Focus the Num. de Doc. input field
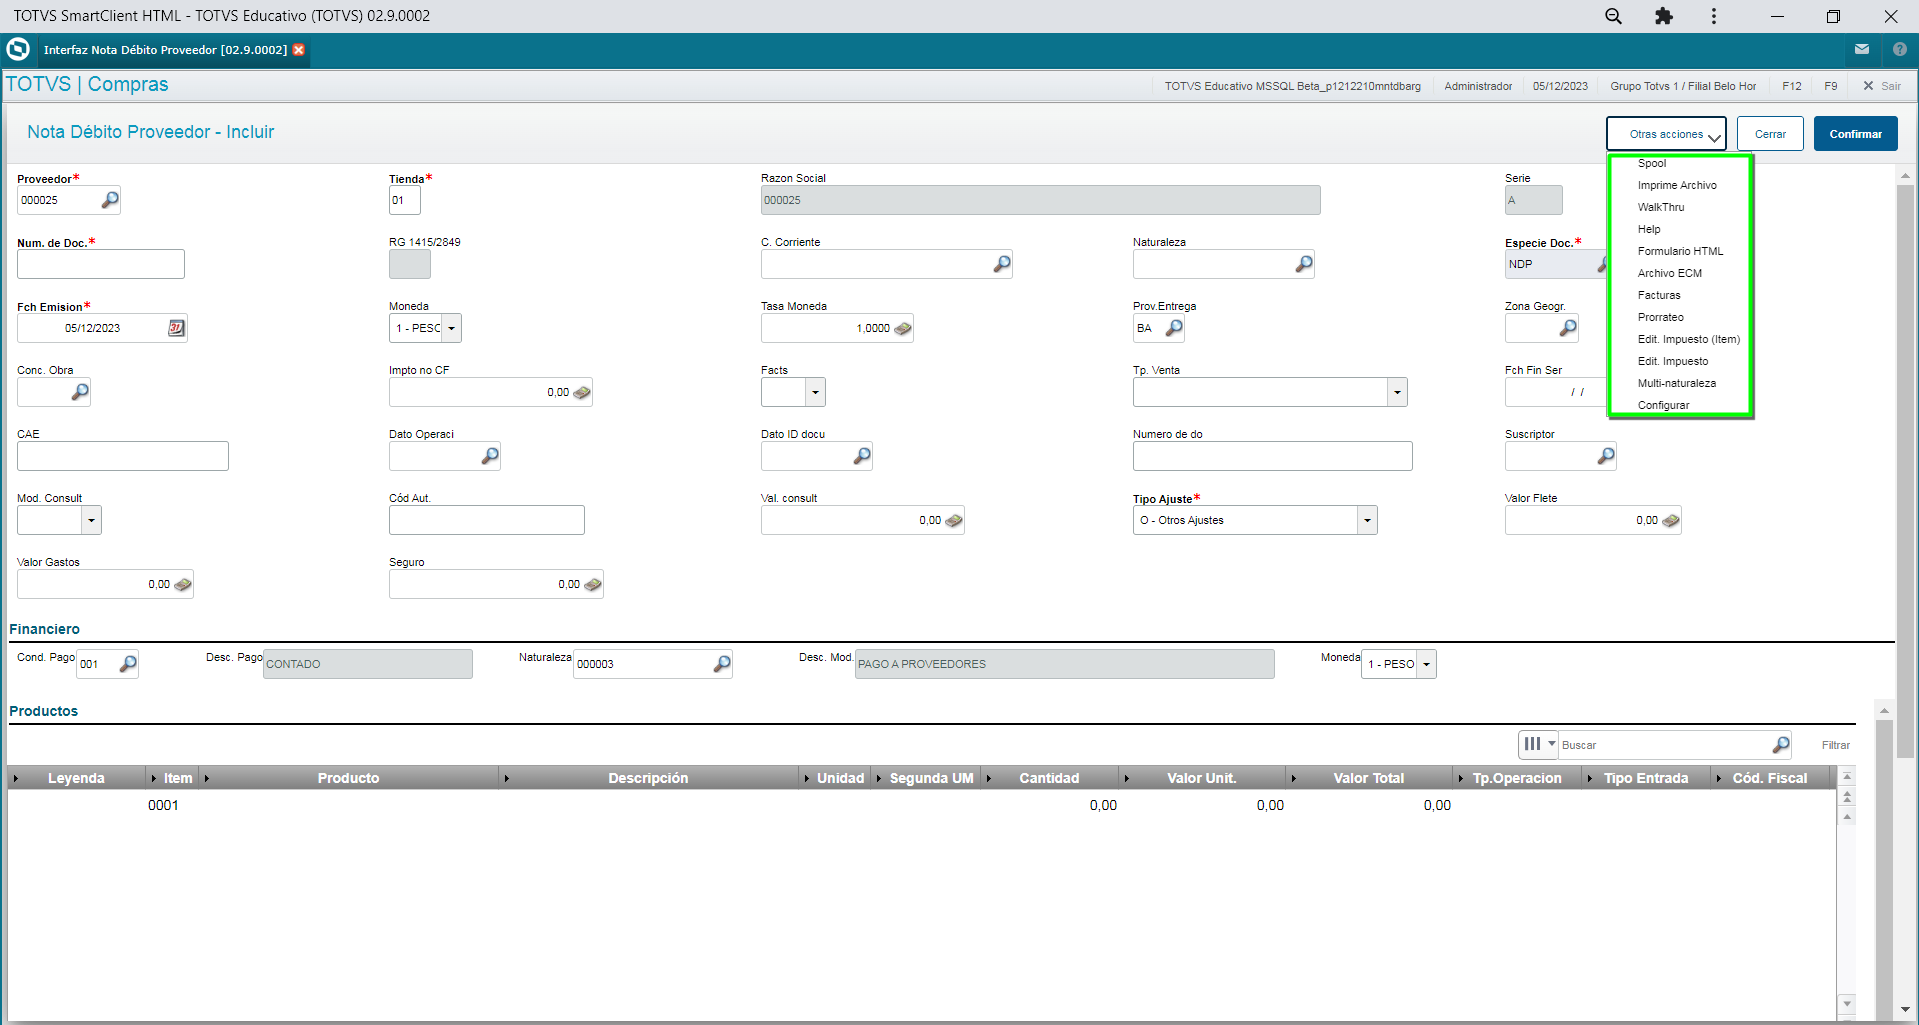 point(101,264)
